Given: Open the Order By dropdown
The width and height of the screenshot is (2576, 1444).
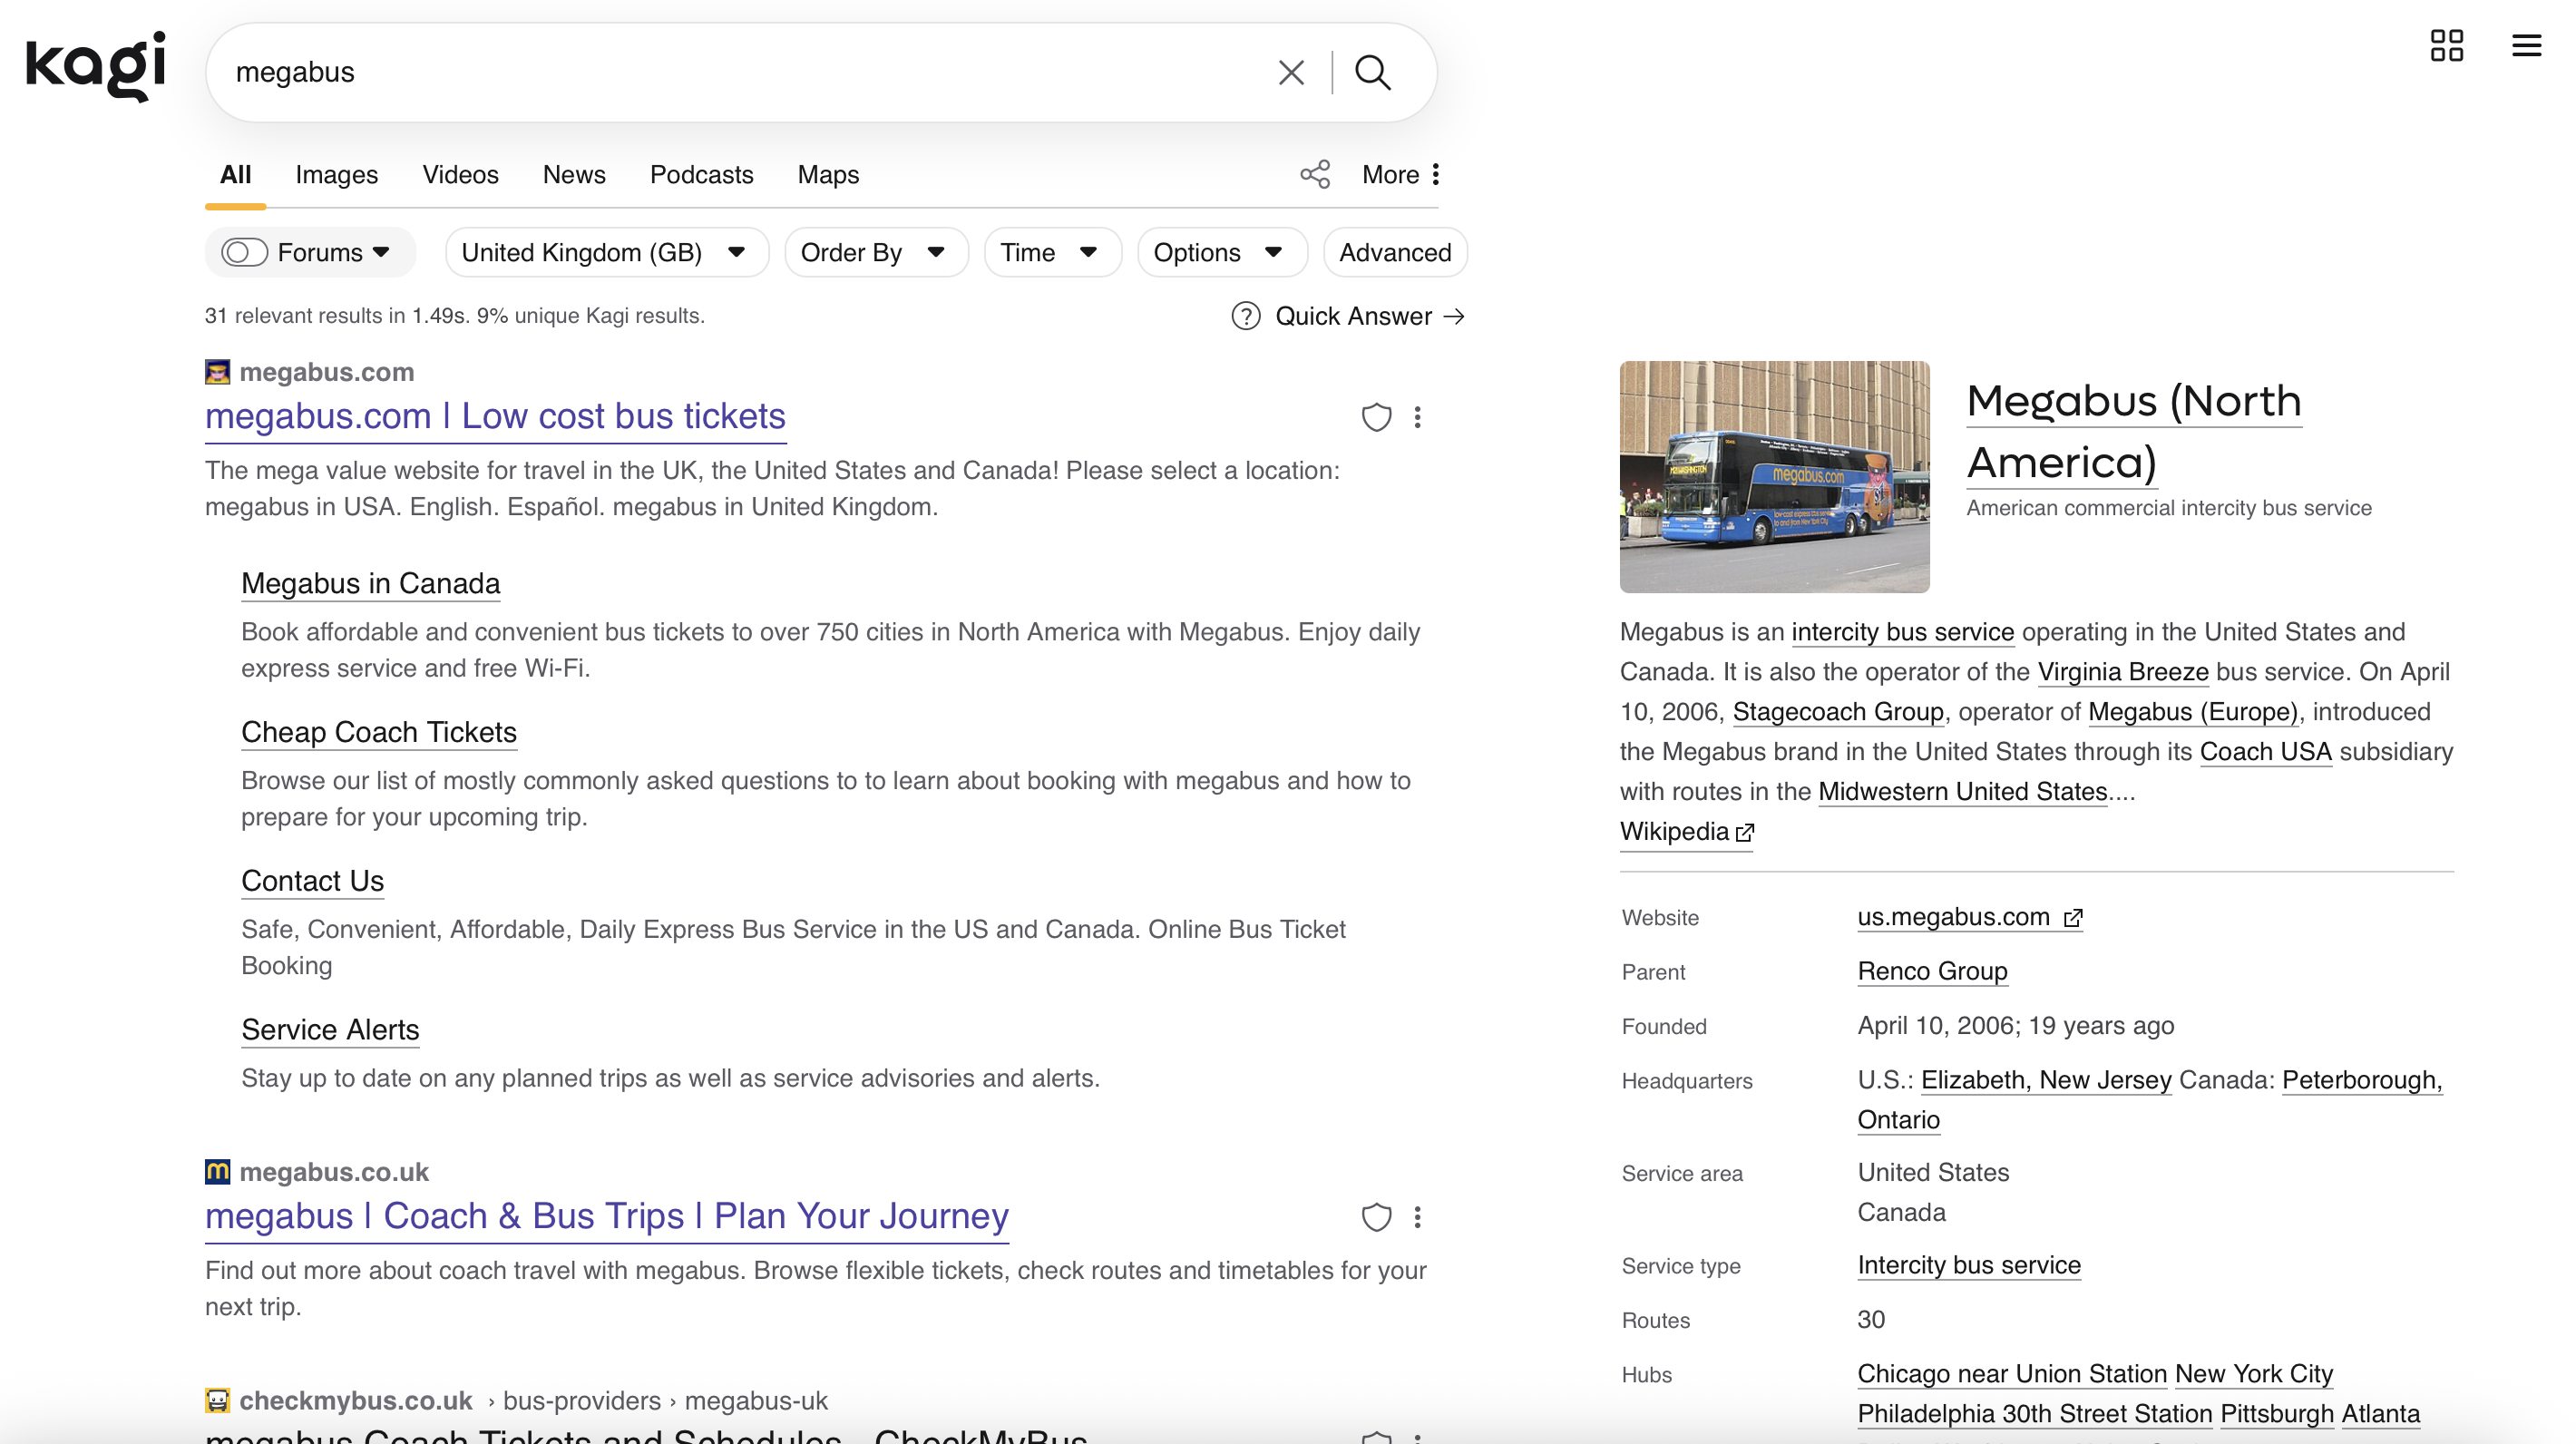Looking at the screenshot, I should (x=874, y=252).
